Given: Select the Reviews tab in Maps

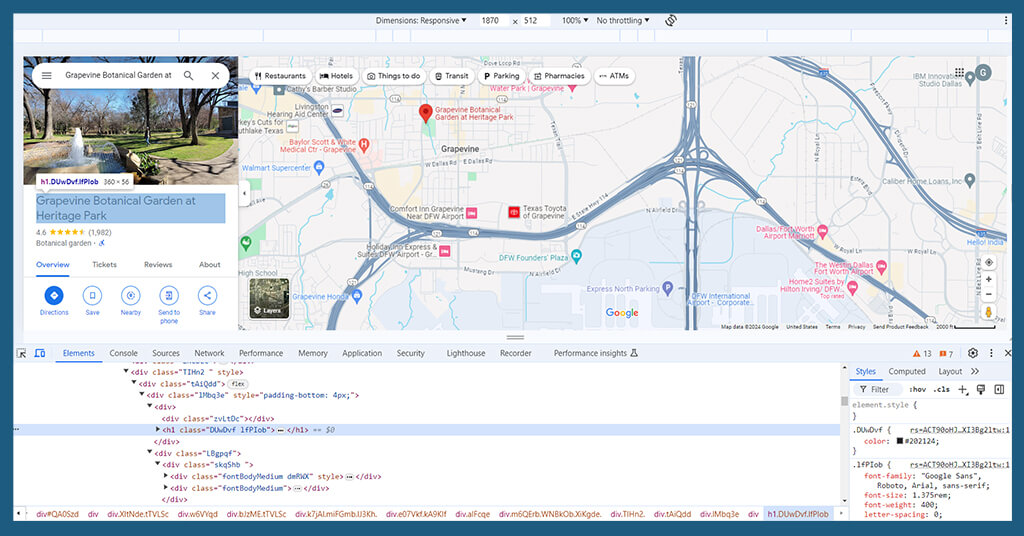Looking at the screenshot, I should [x=158, y=265].
